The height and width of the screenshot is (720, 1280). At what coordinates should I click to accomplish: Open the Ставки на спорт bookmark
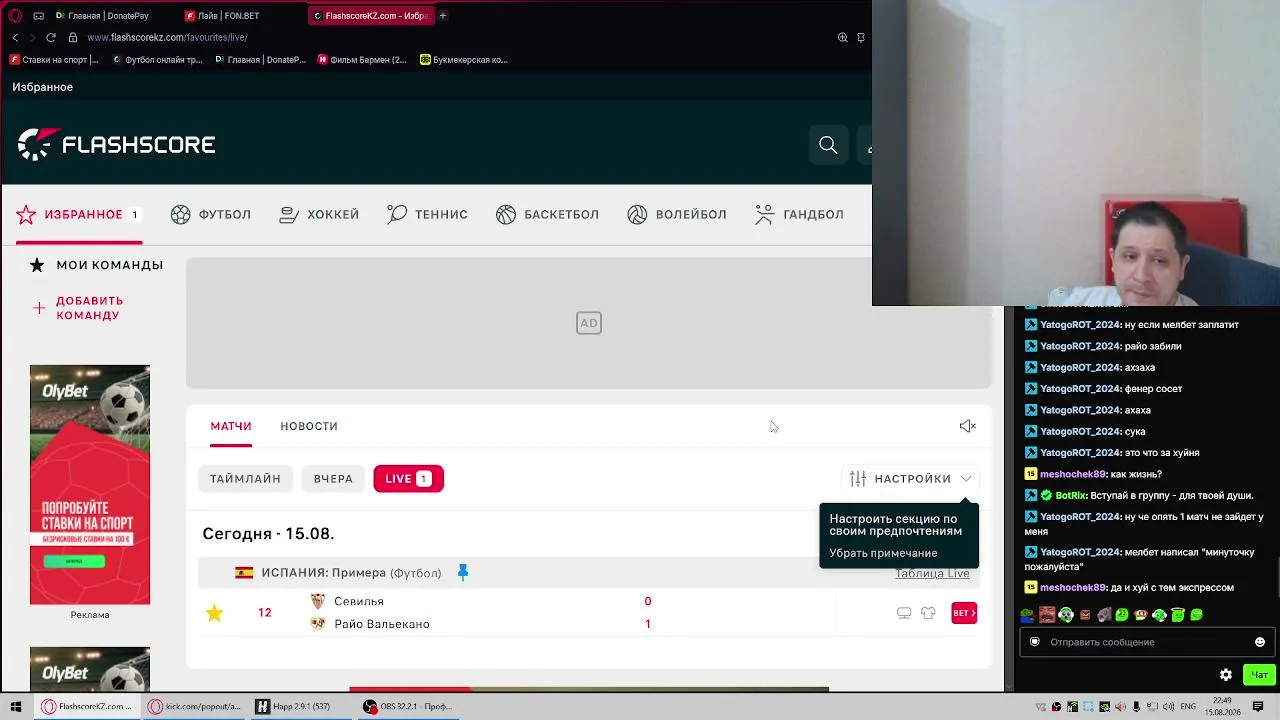(54, 60)
